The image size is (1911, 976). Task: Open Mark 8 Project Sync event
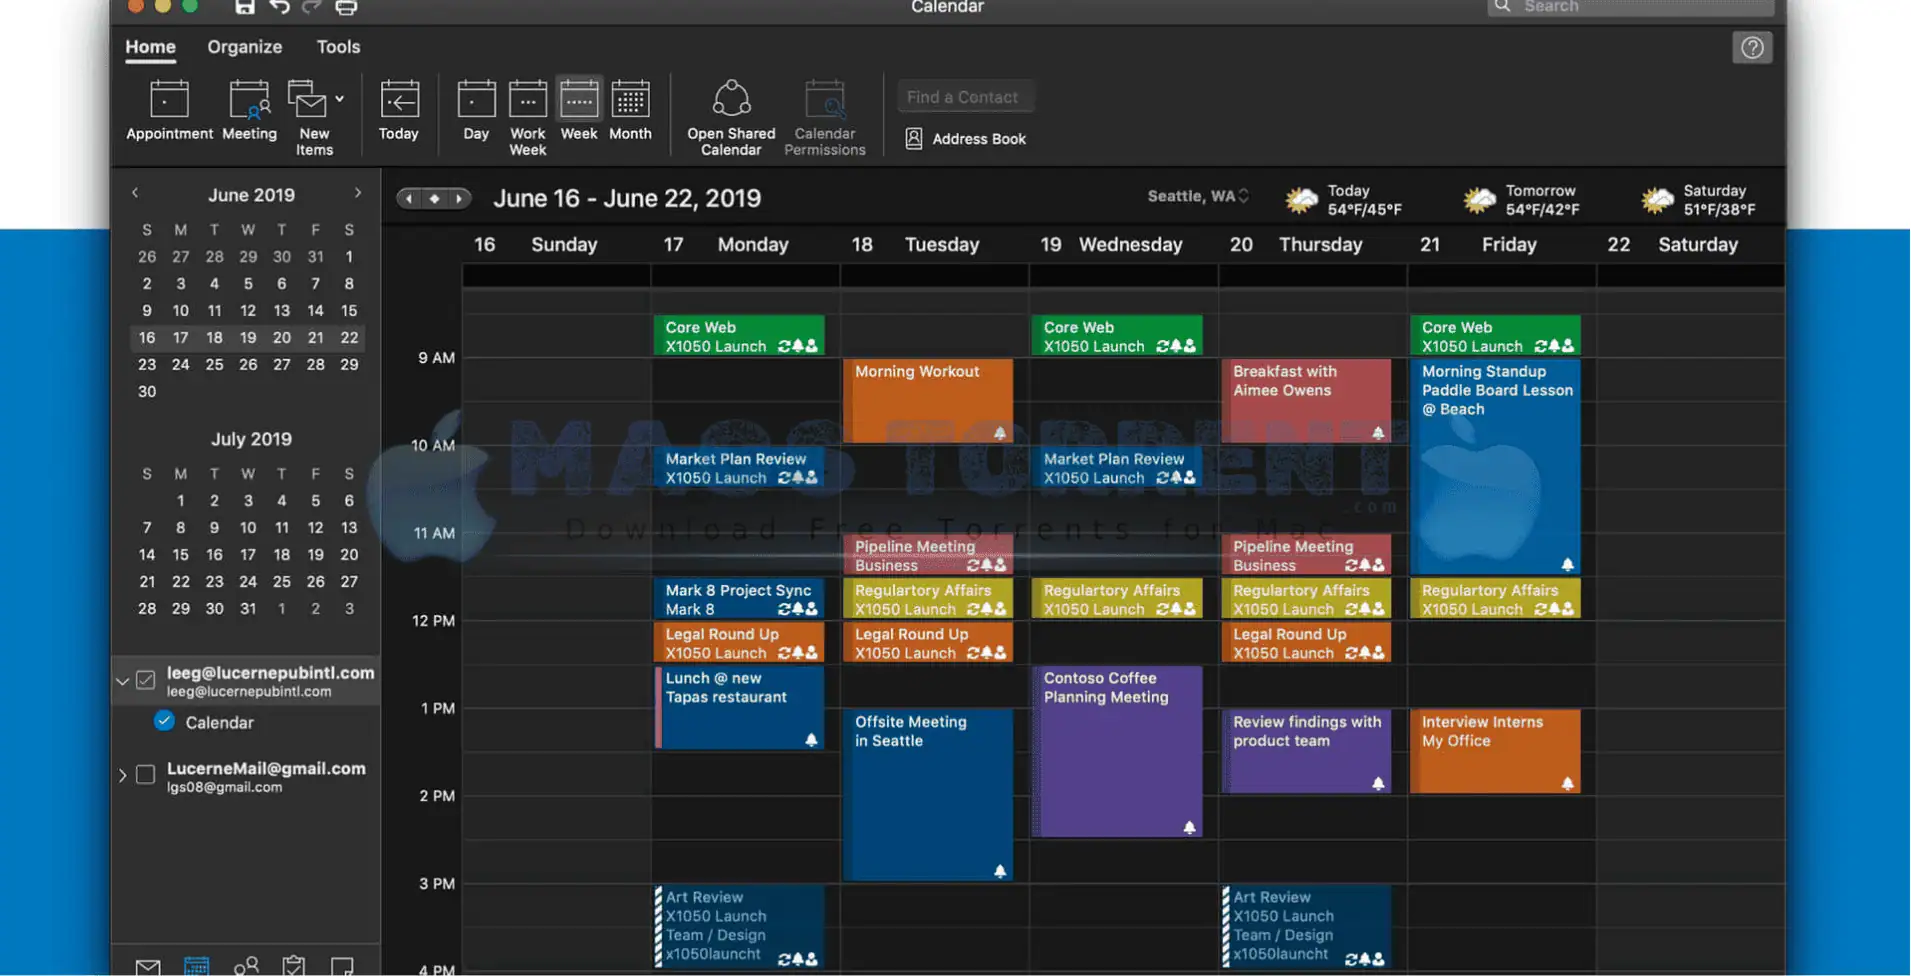[x=739, y=599]
